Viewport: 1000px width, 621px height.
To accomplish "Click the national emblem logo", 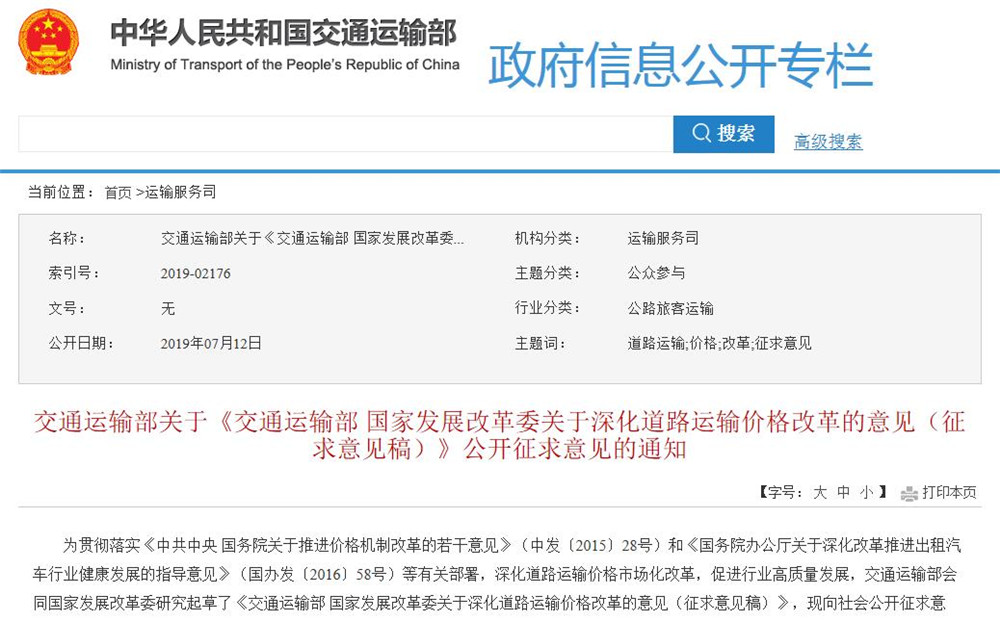I will 48,42.
